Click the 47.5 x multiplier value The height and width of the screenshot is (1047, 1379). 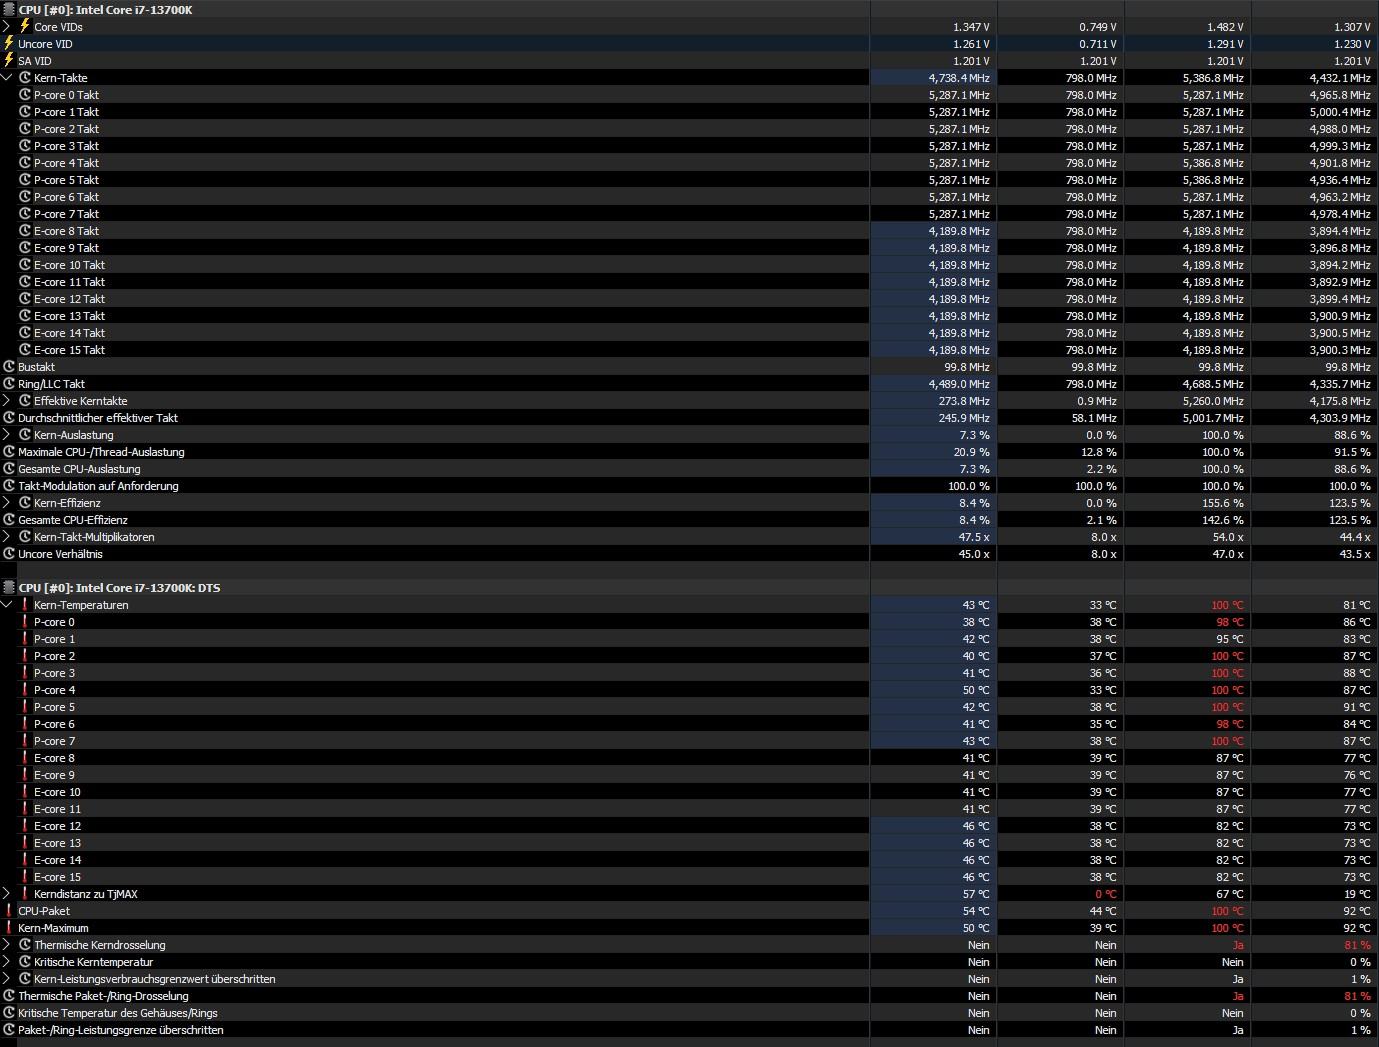pos(974,537)
